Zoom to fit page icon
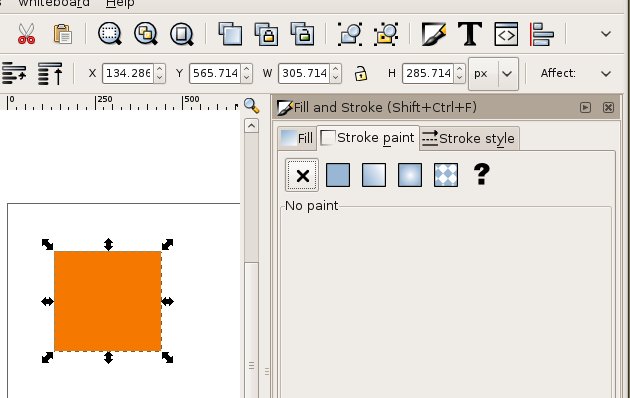 (182, 34)
